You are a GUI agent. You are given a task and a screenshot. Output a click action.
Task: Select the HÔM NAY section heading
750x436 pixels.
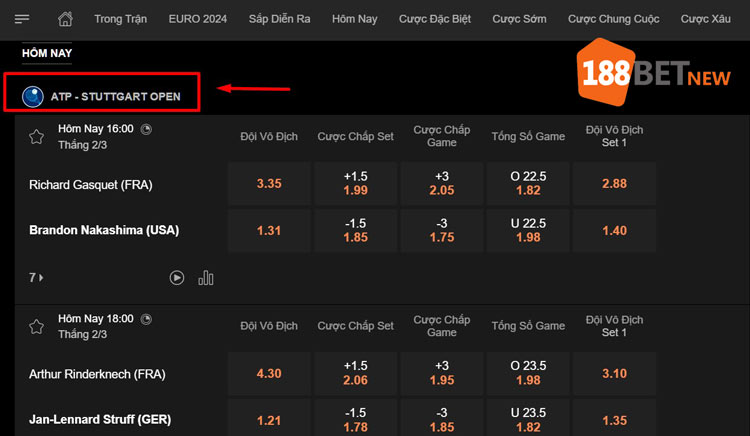pyautogui.click(x=47, y=53)
